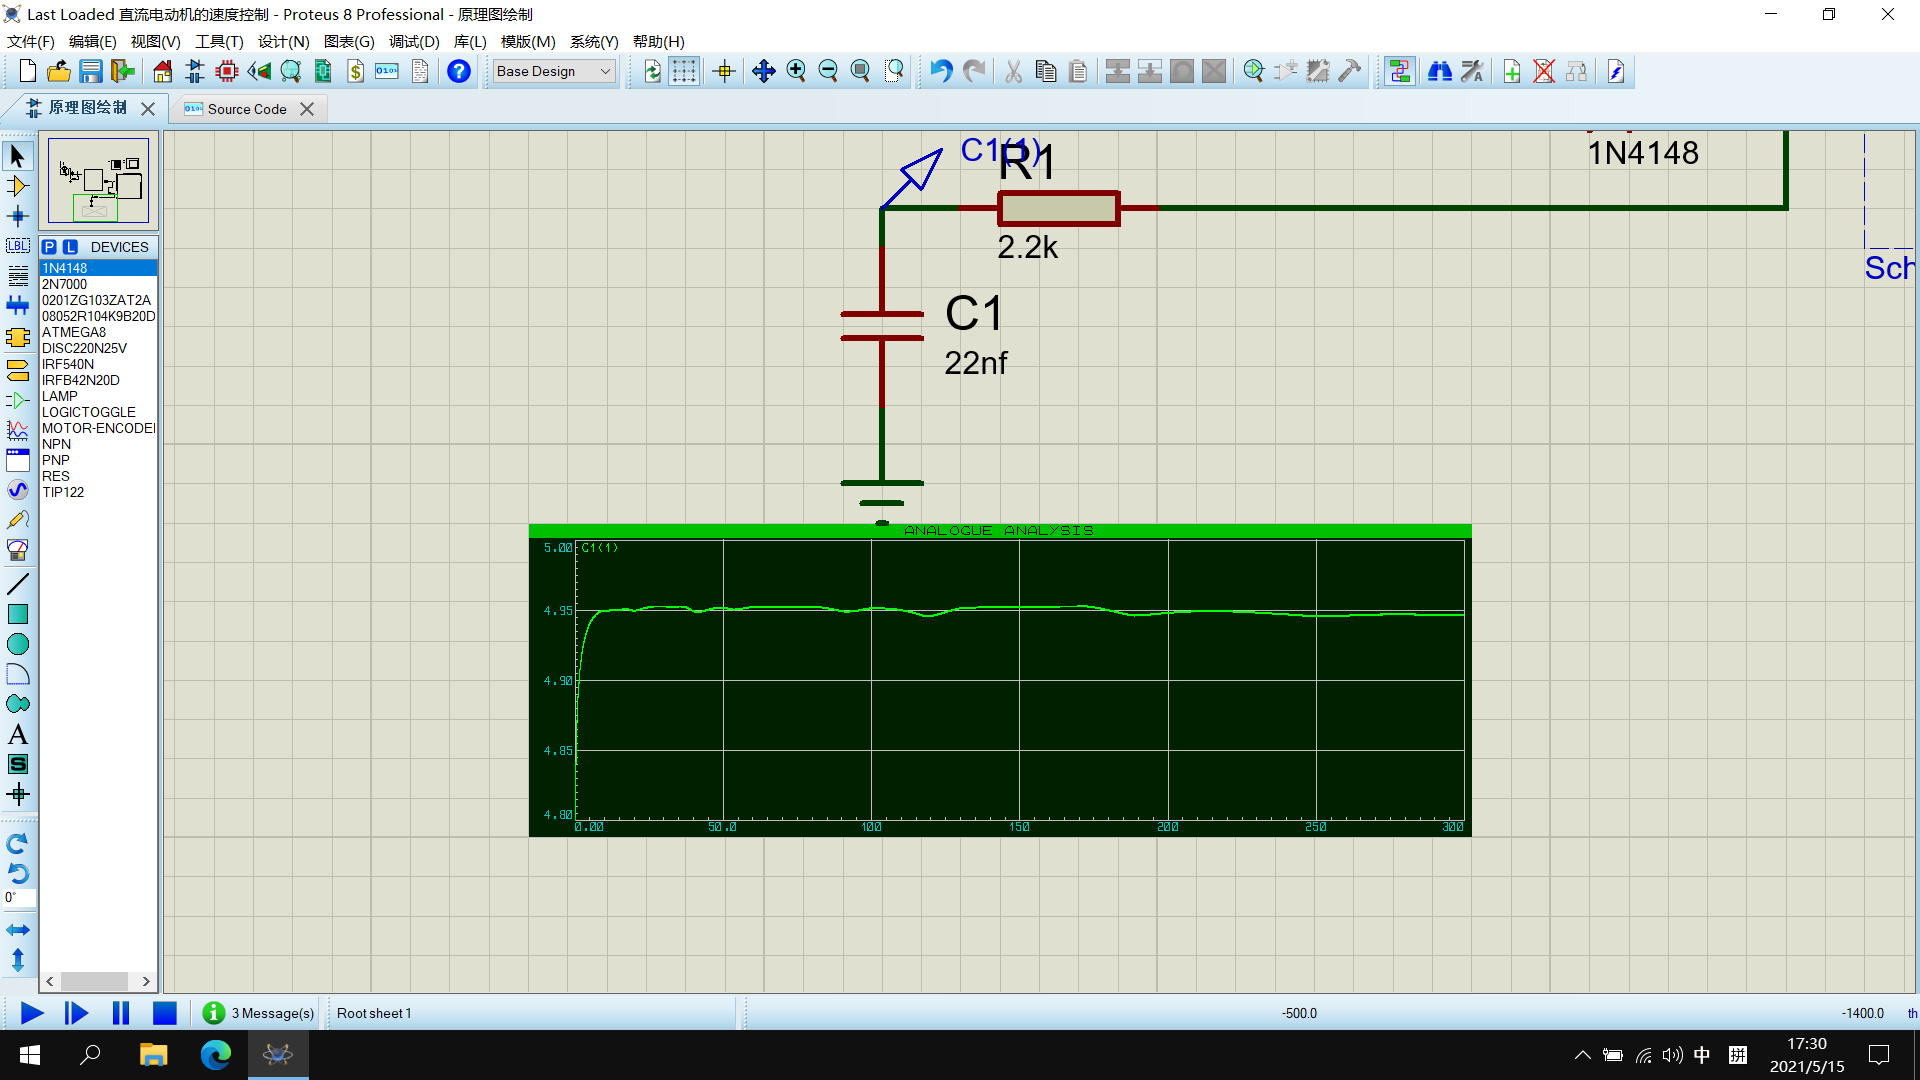The image size is (1920, 1080).
Task: Click the Zoom In magnifier icon
Action: click(x=796, y=71)
